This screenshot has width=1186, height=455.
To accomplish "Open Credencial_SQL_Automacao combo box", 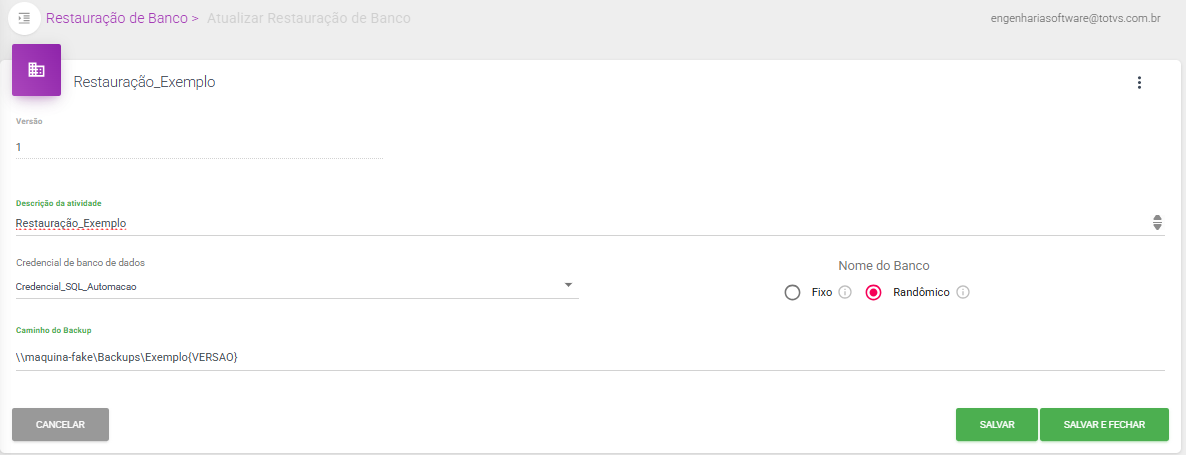I will (x=290, y=286).
